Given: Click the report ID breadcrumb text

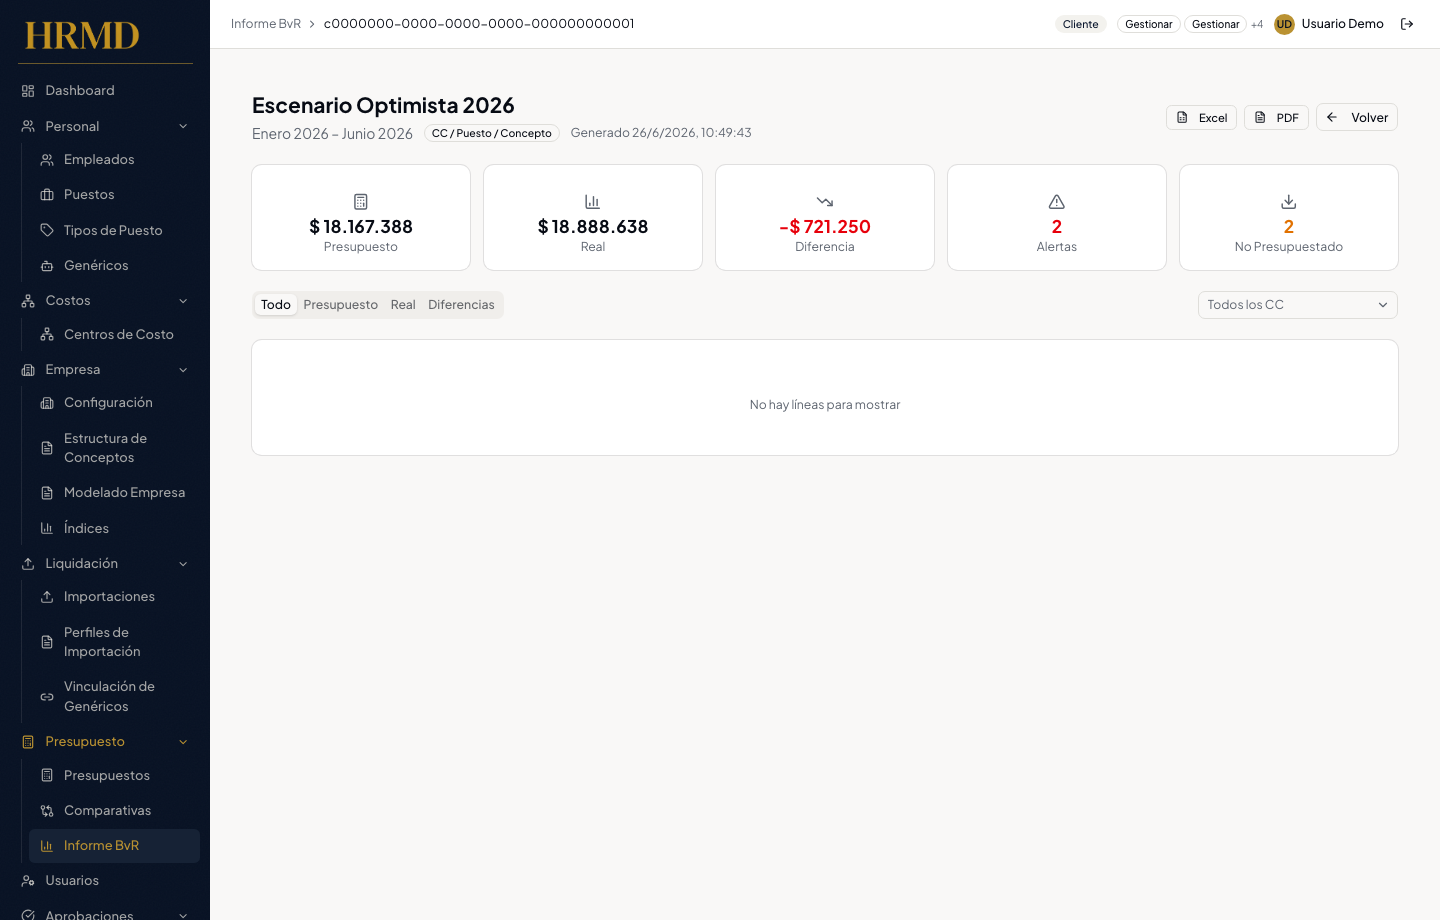Looking at the screenshot, I should click(x=479, y=24).
